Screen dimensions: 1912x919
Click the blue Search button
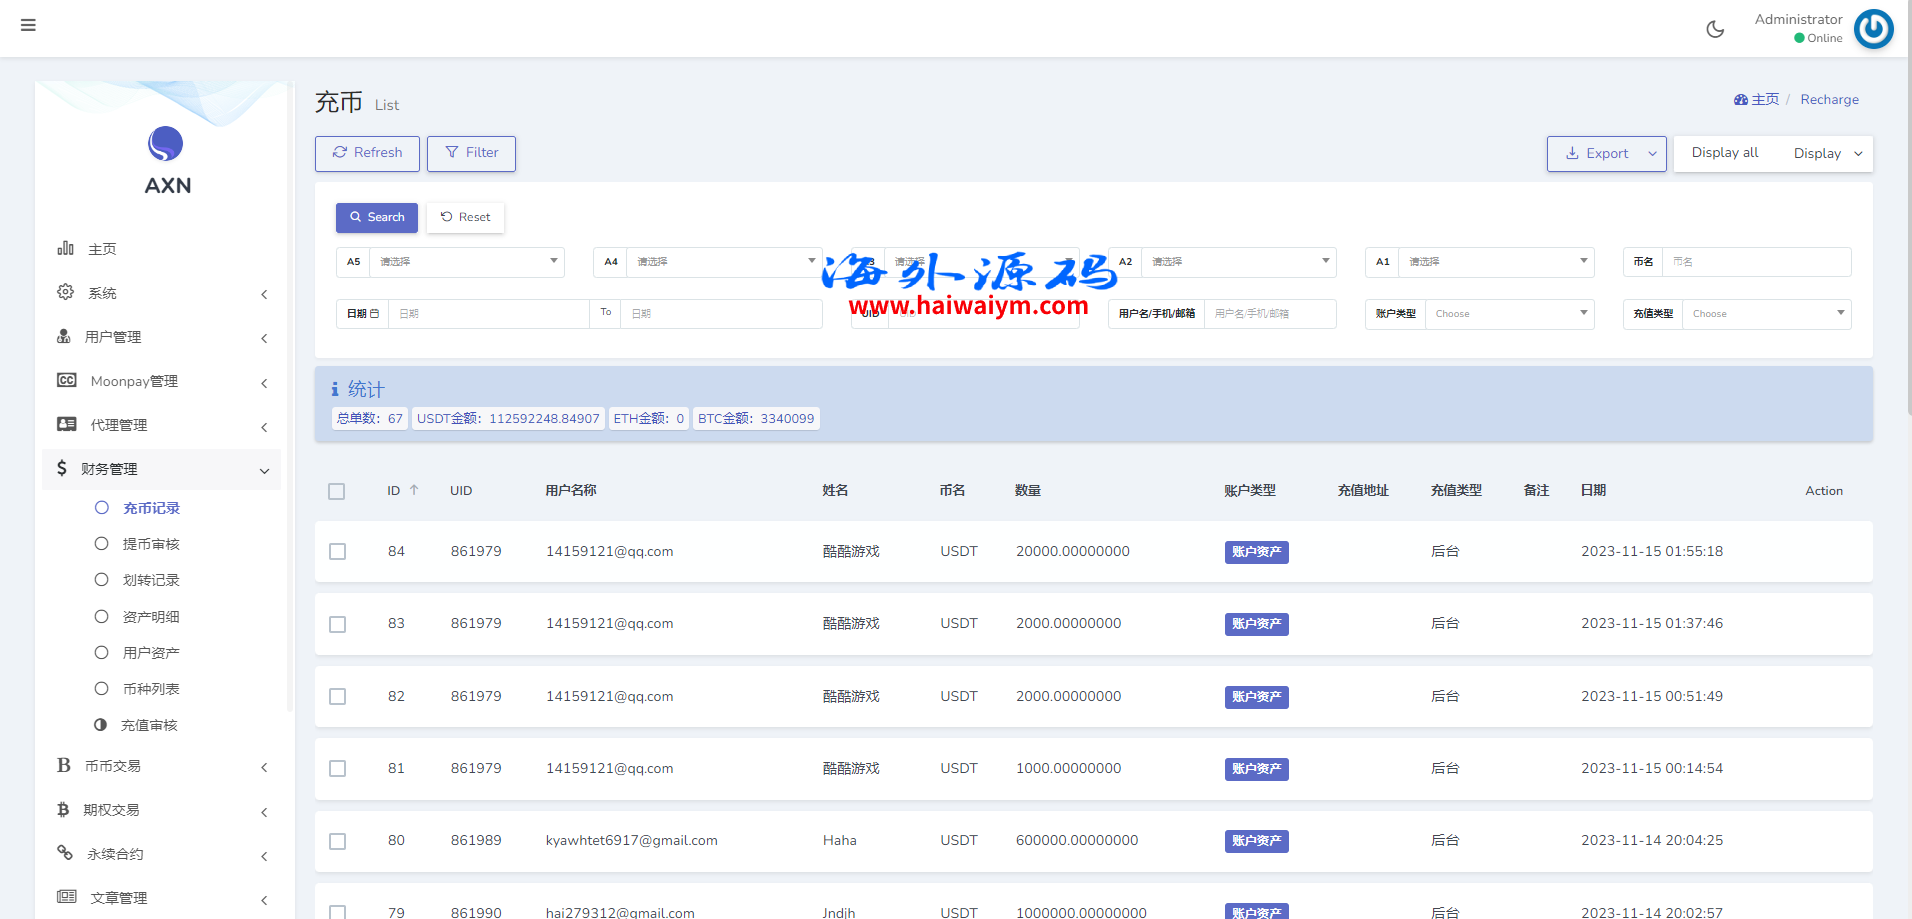377,217
